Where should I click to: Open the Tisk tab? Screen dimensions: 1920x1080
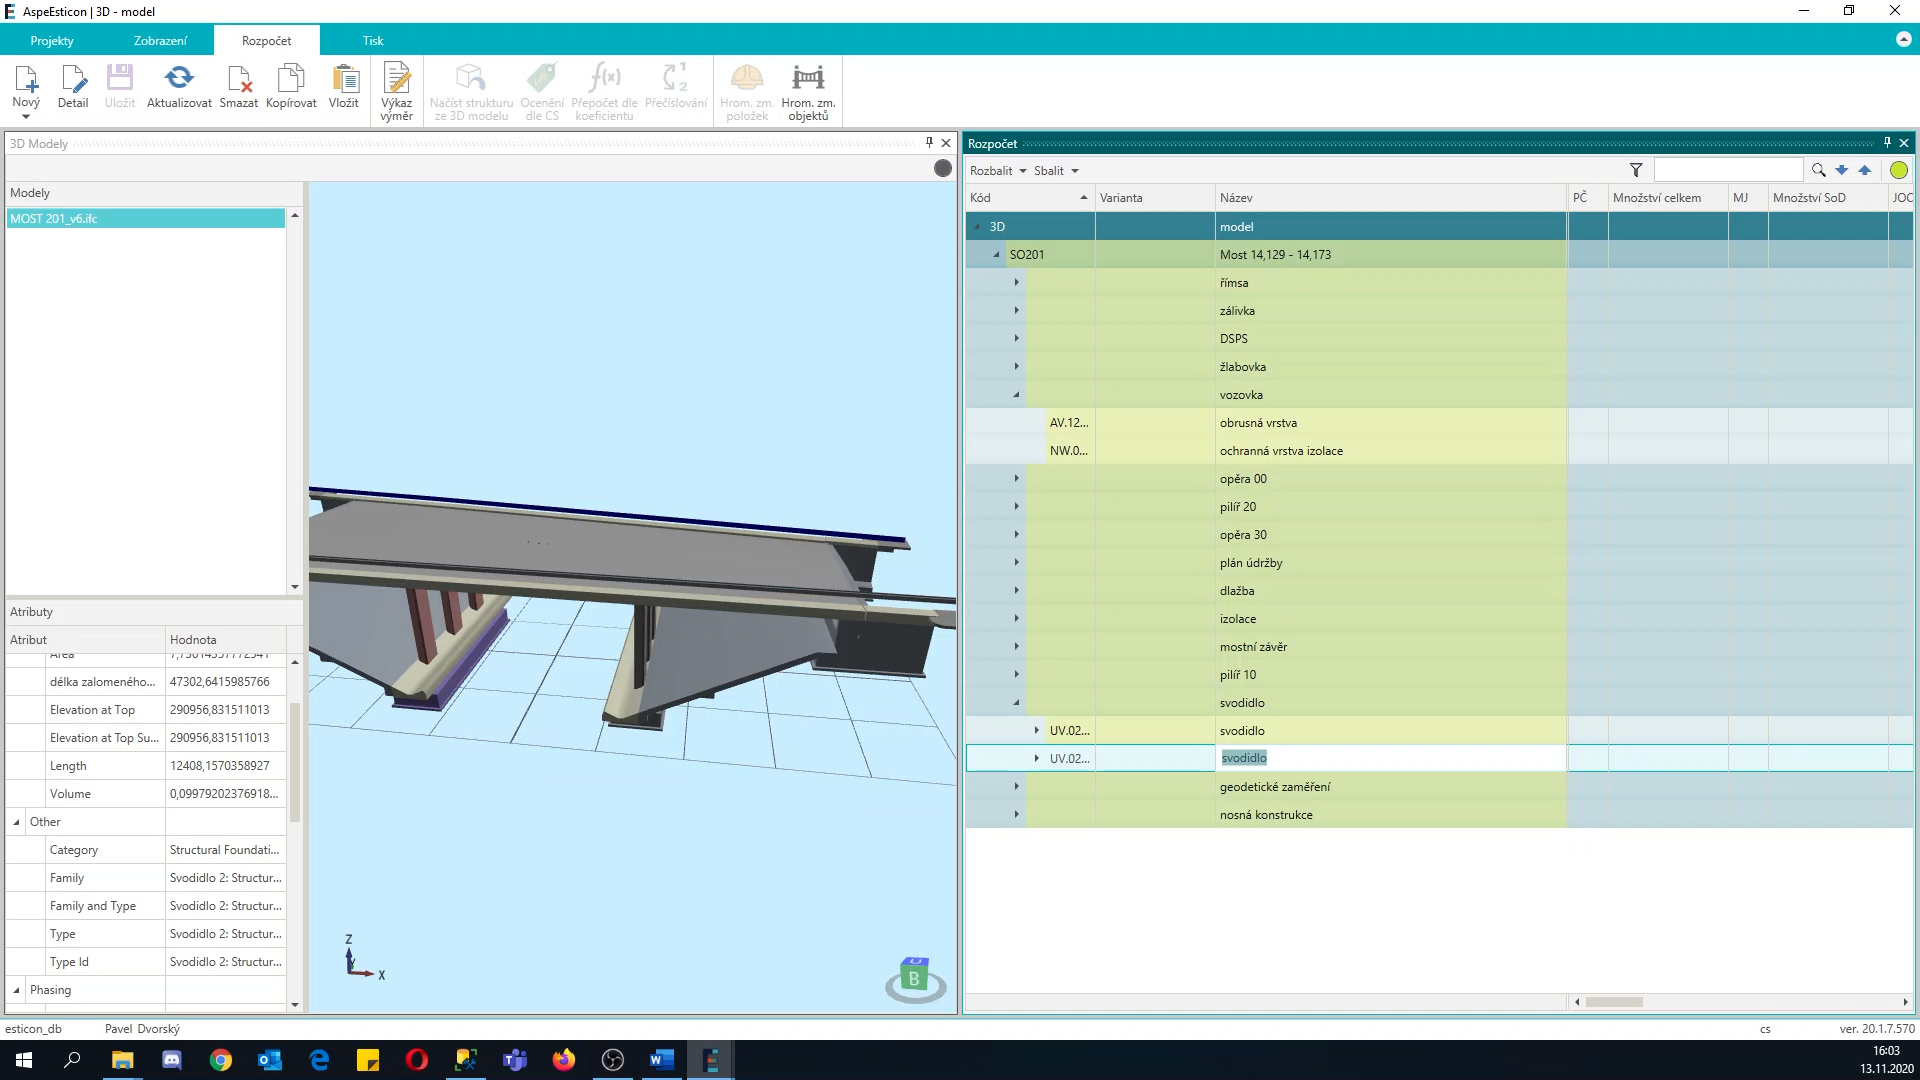click(x=373, y=41)
